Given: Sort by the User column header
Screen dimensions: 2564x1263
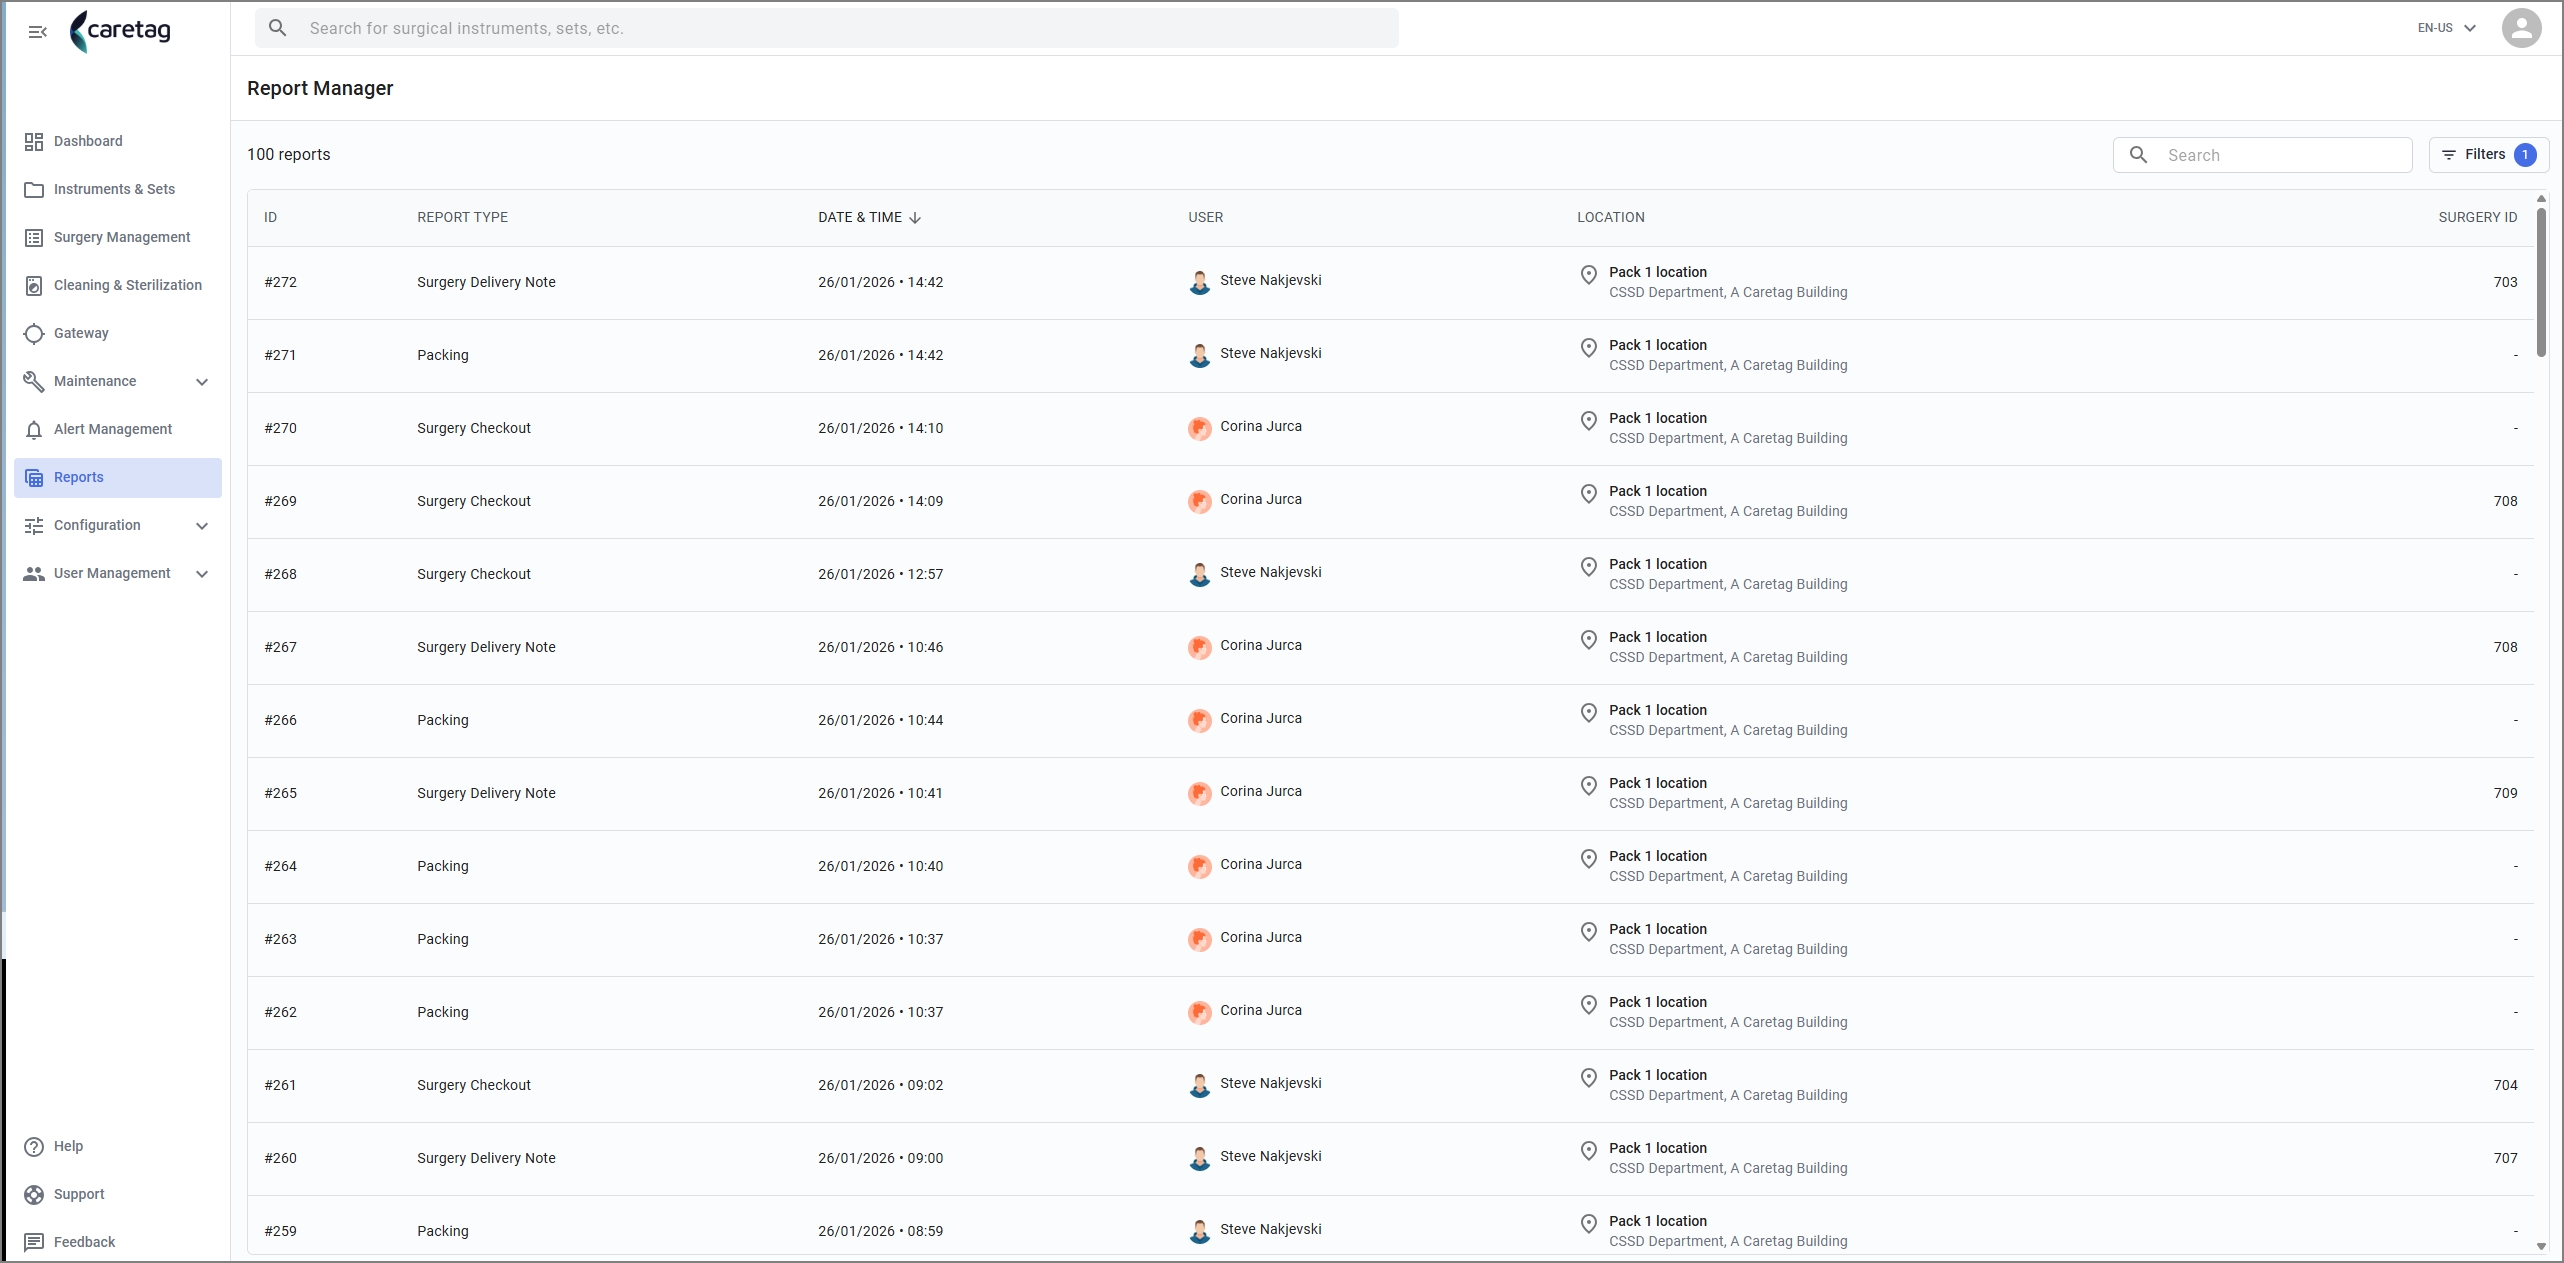Looking at the screenshot, I should (x=1205, y=218).
